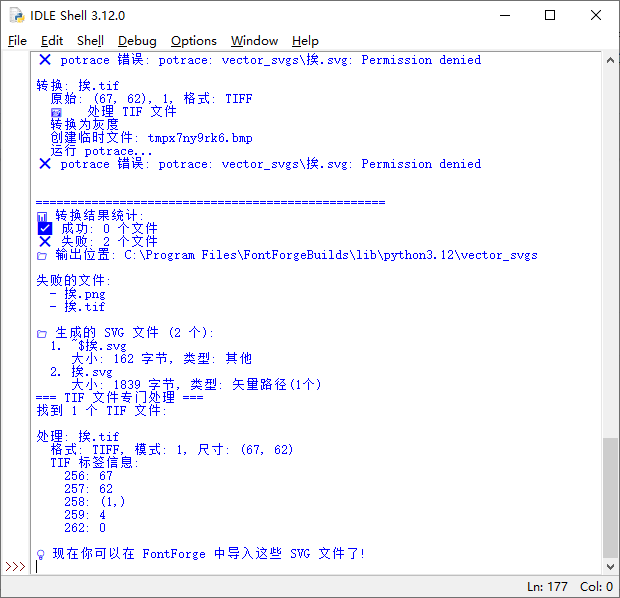
Task: Open the Debug menu
Action: coord(137,41)
